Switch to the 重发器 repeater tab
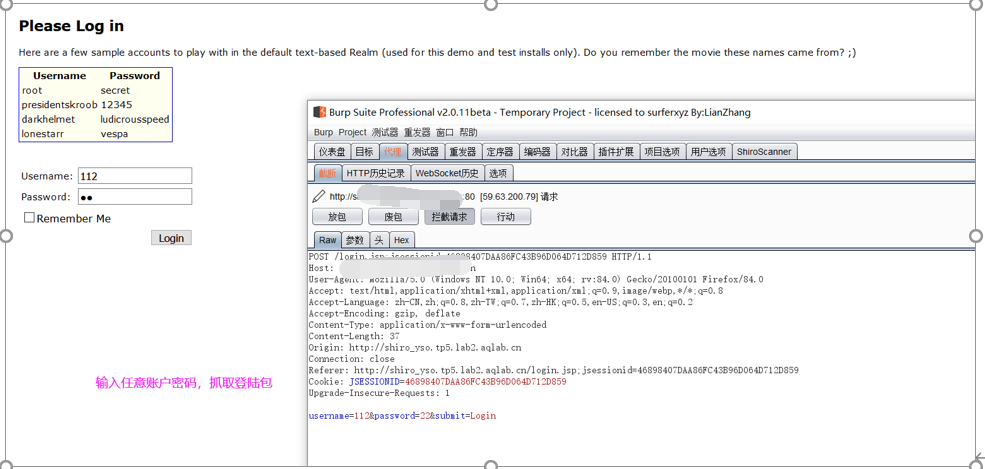The height and width of the screenshot is (469, 985). point(462,152)
